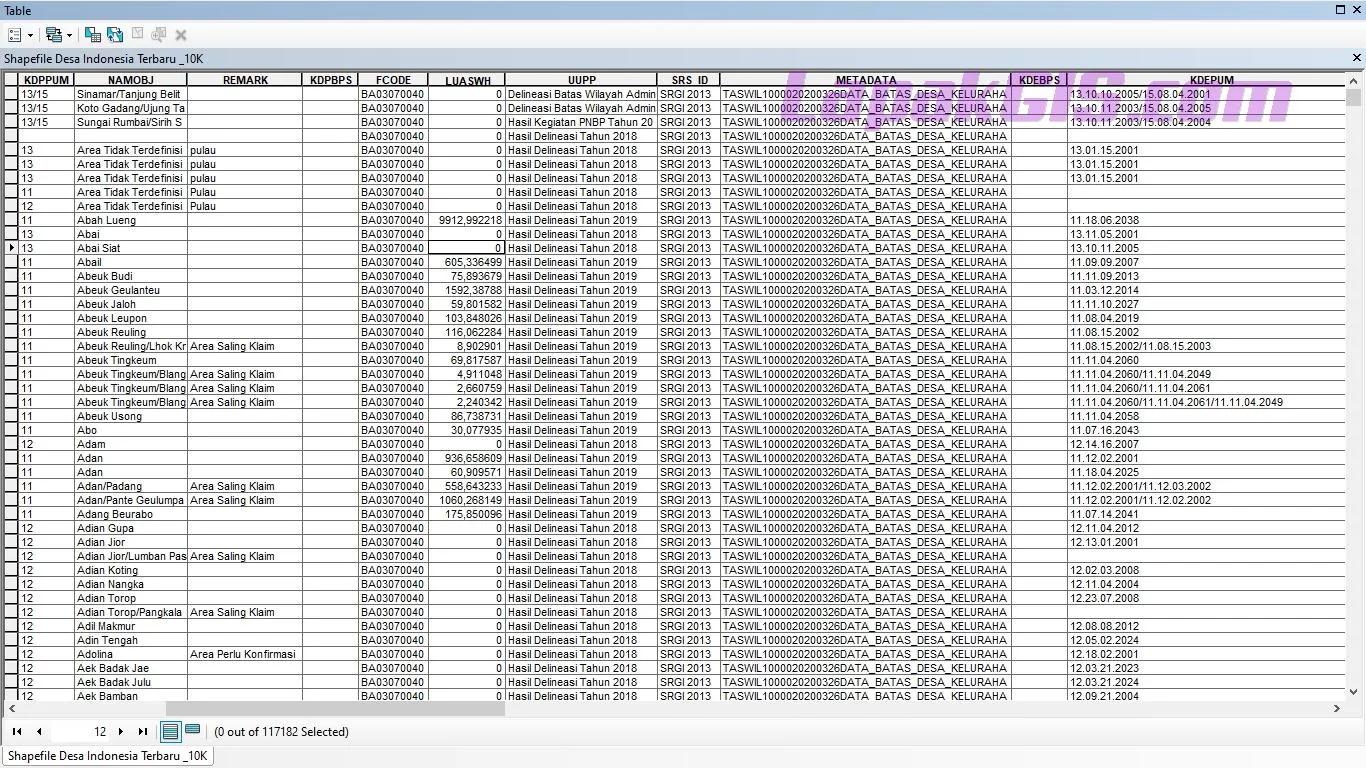This screenshot has height=768, width=1366.
Task: Click the 'Sinamar/Tanjung Belit' cell
Action: coord(131,94)
